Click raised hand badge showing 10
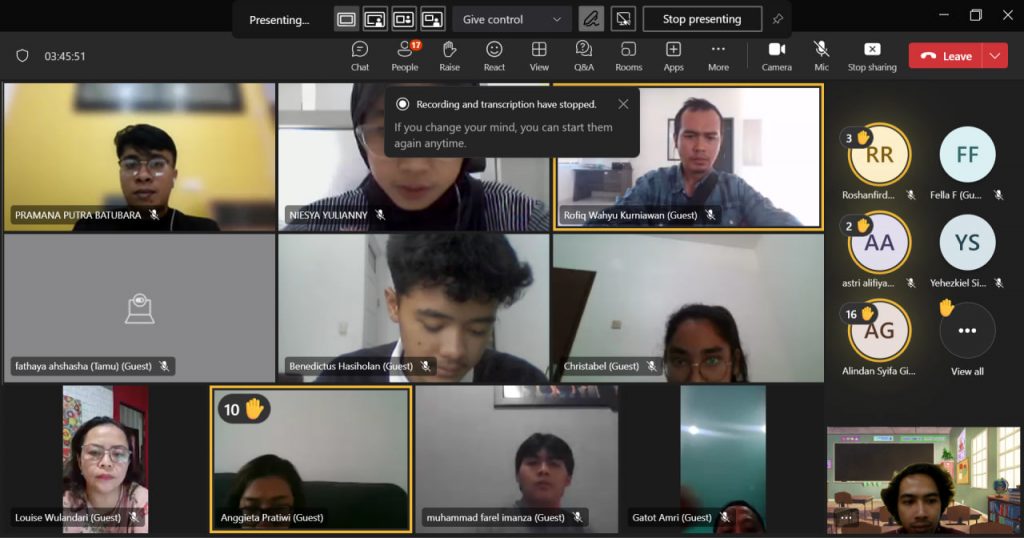The width and height of the screenshot is (1024, 538). point(243,409)
